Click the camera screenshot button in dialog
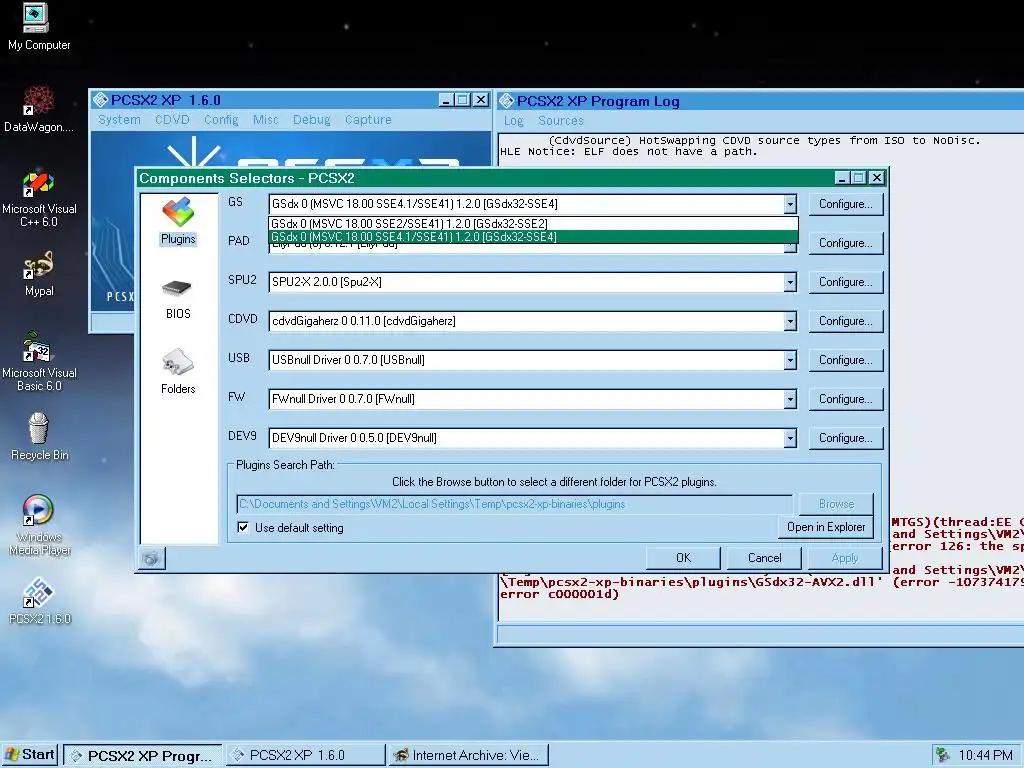 (152, 558)
